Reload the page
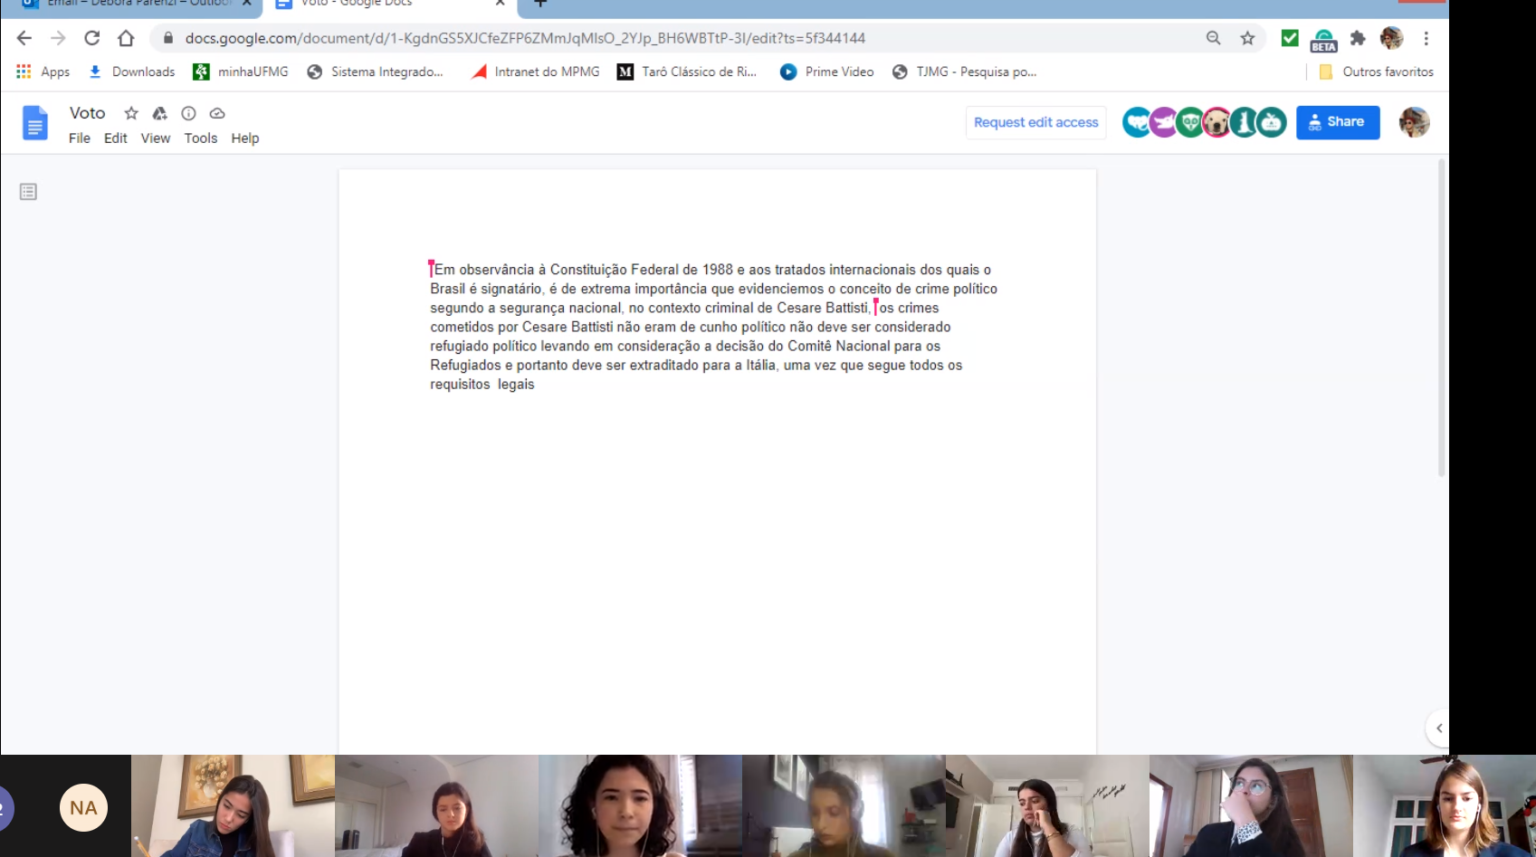 tap(92, 38)
